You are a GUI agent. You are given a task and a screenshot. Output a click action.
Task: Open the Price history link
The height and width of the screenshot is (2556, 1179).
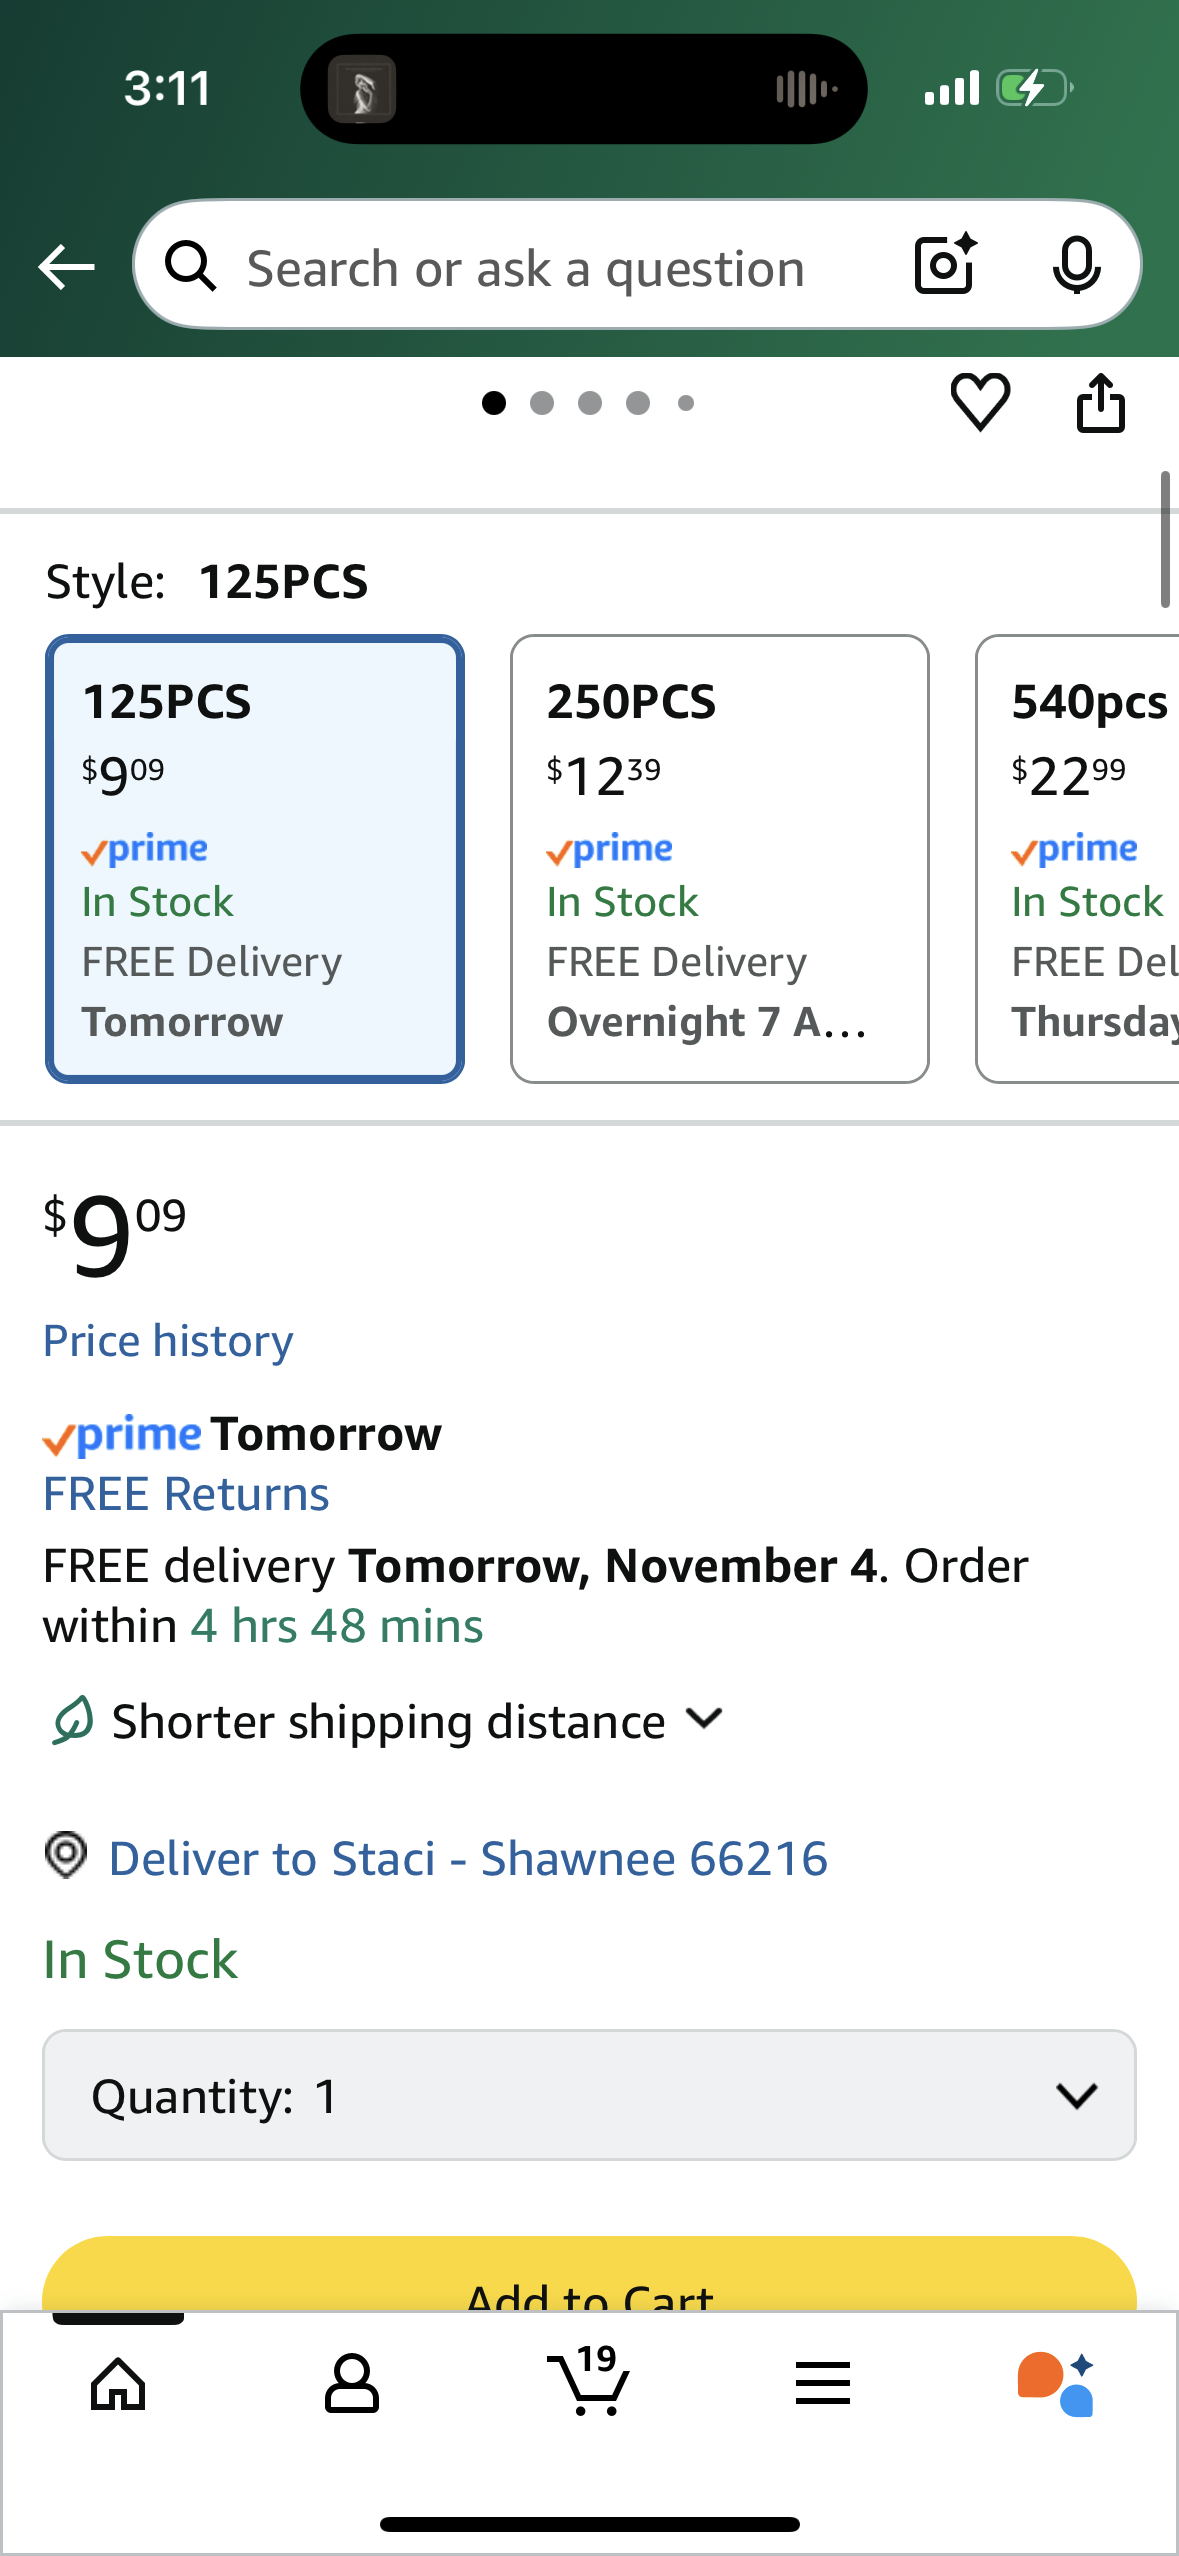coord(168,1341)
